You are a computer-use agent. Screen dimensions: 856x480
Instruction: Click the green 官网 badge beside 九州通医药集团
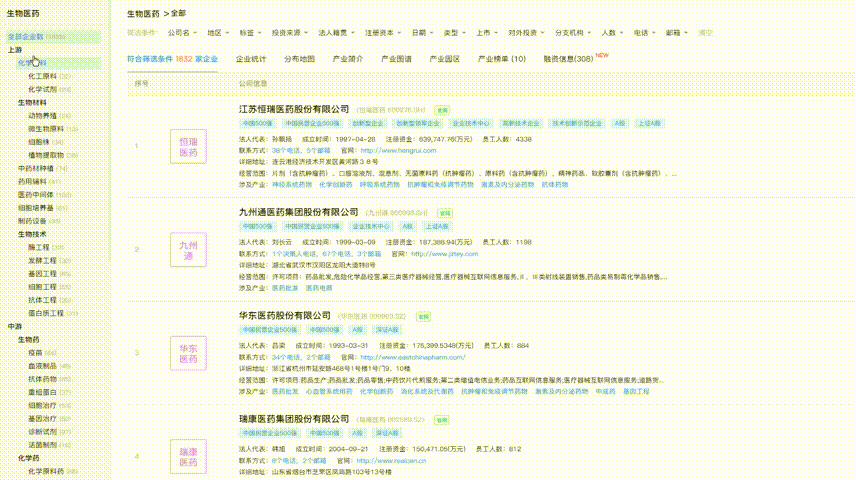click(x=446, y=213)
